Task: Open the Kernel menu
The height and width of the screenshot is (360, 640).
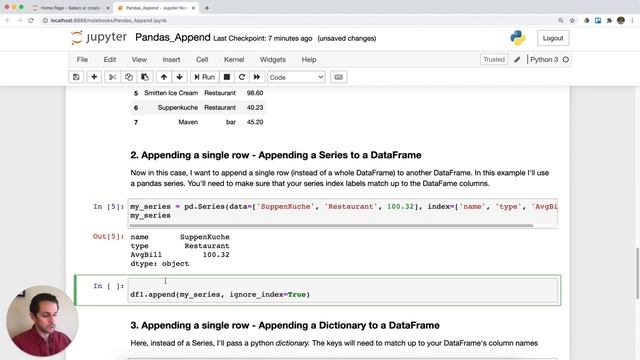Action: click(234, 60)
